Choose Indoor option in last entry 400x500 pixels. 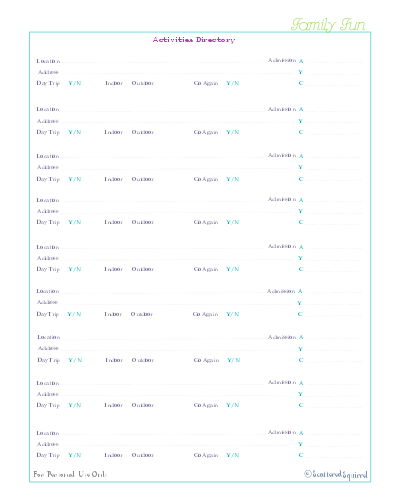coord(113,455)
